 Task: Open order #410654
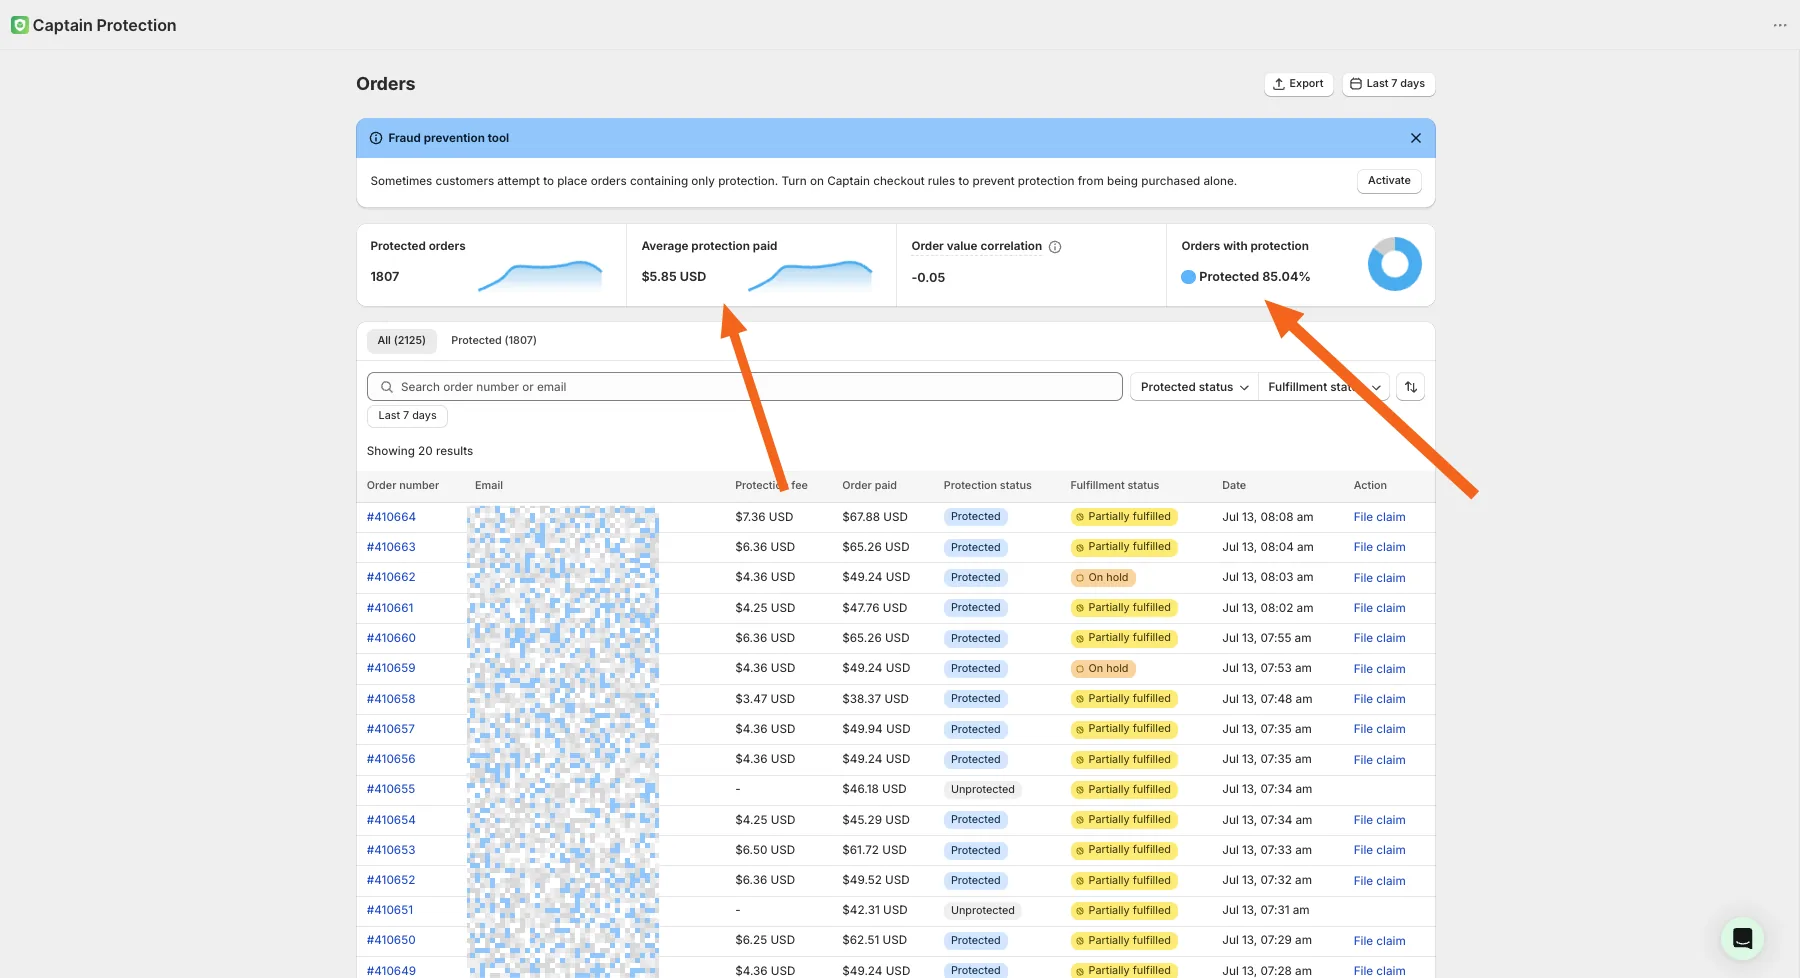[x=391, y=820]
